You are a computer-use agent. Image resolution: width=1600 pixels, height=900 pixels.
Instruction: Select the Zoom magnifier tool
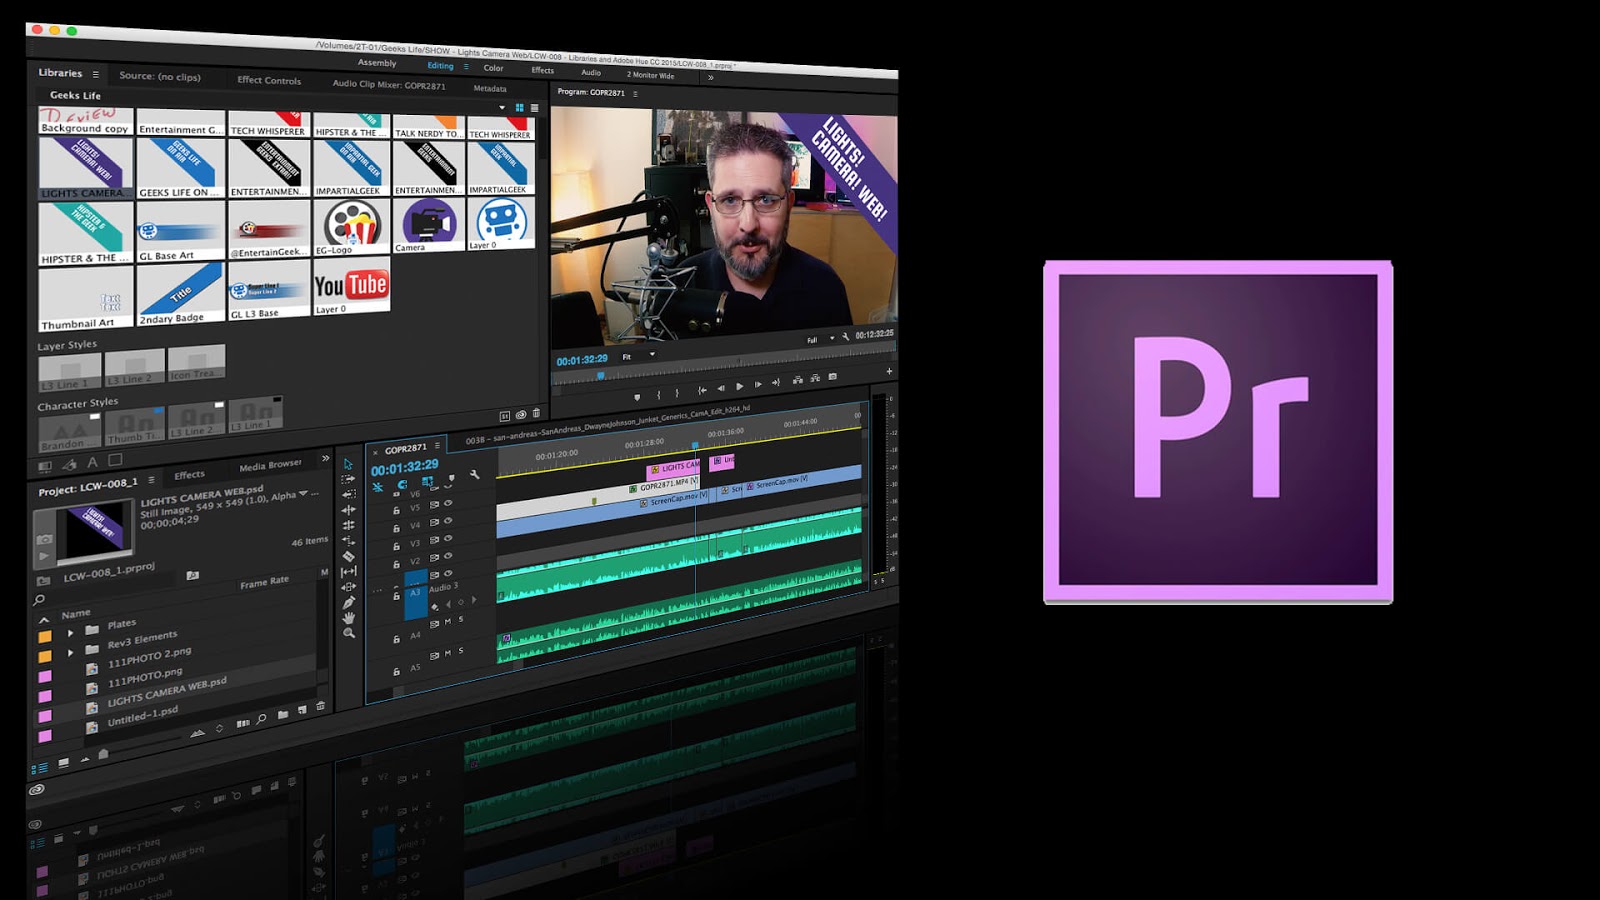(348, 633)
